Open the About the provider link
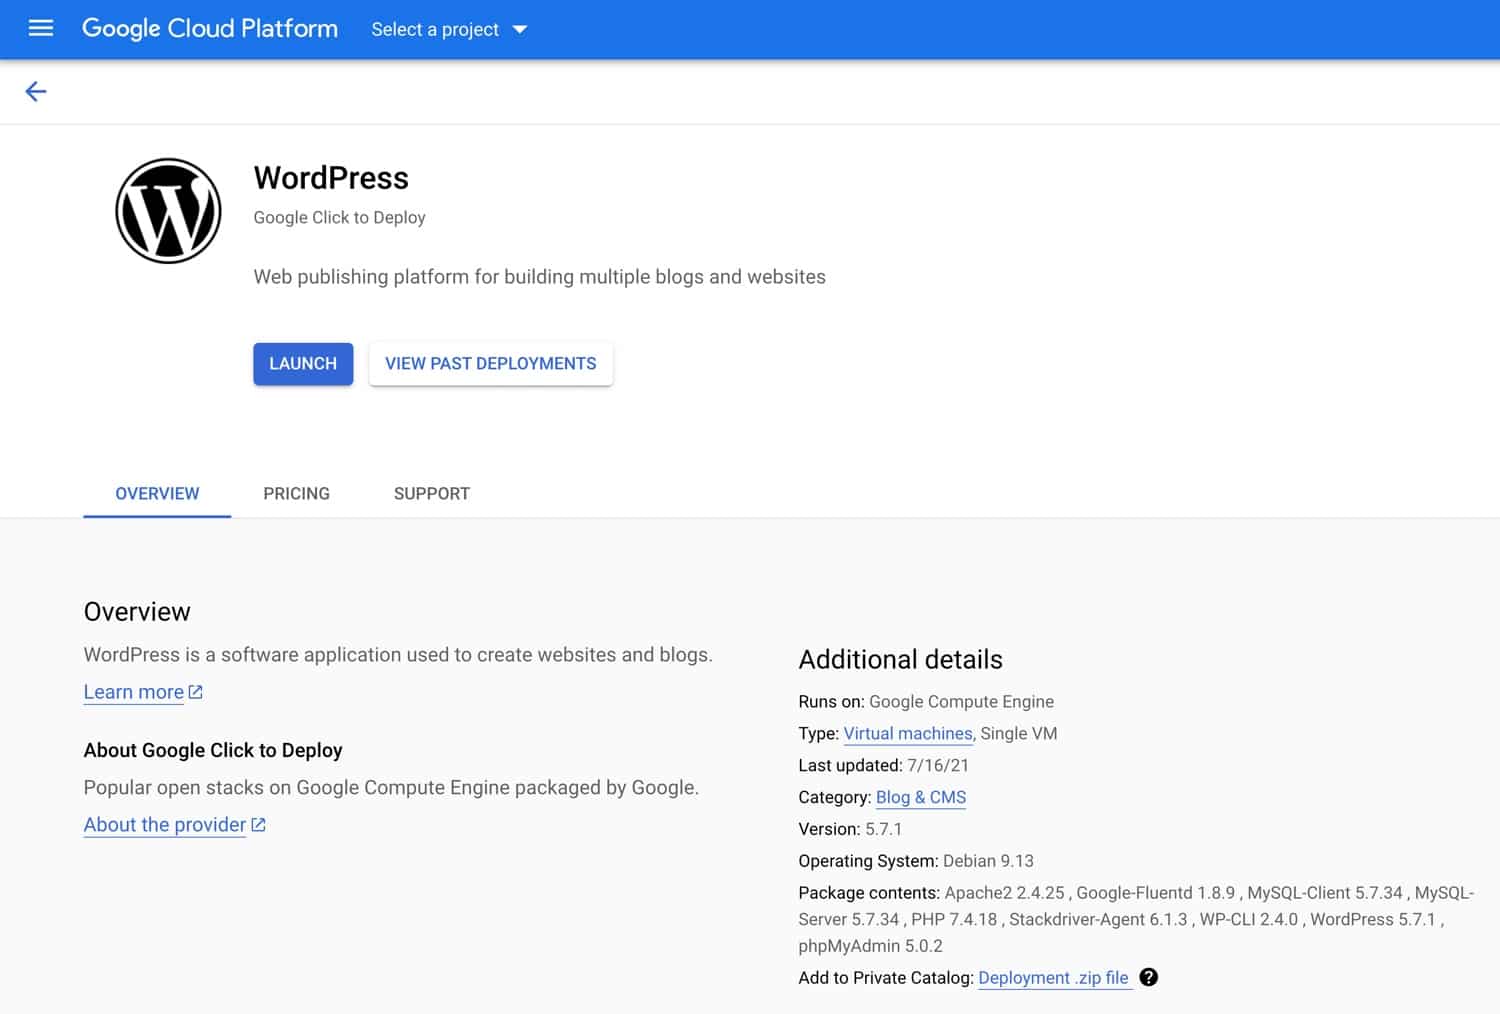Viewport: 1500px width, 1014px height. click(x=164, y=824)
